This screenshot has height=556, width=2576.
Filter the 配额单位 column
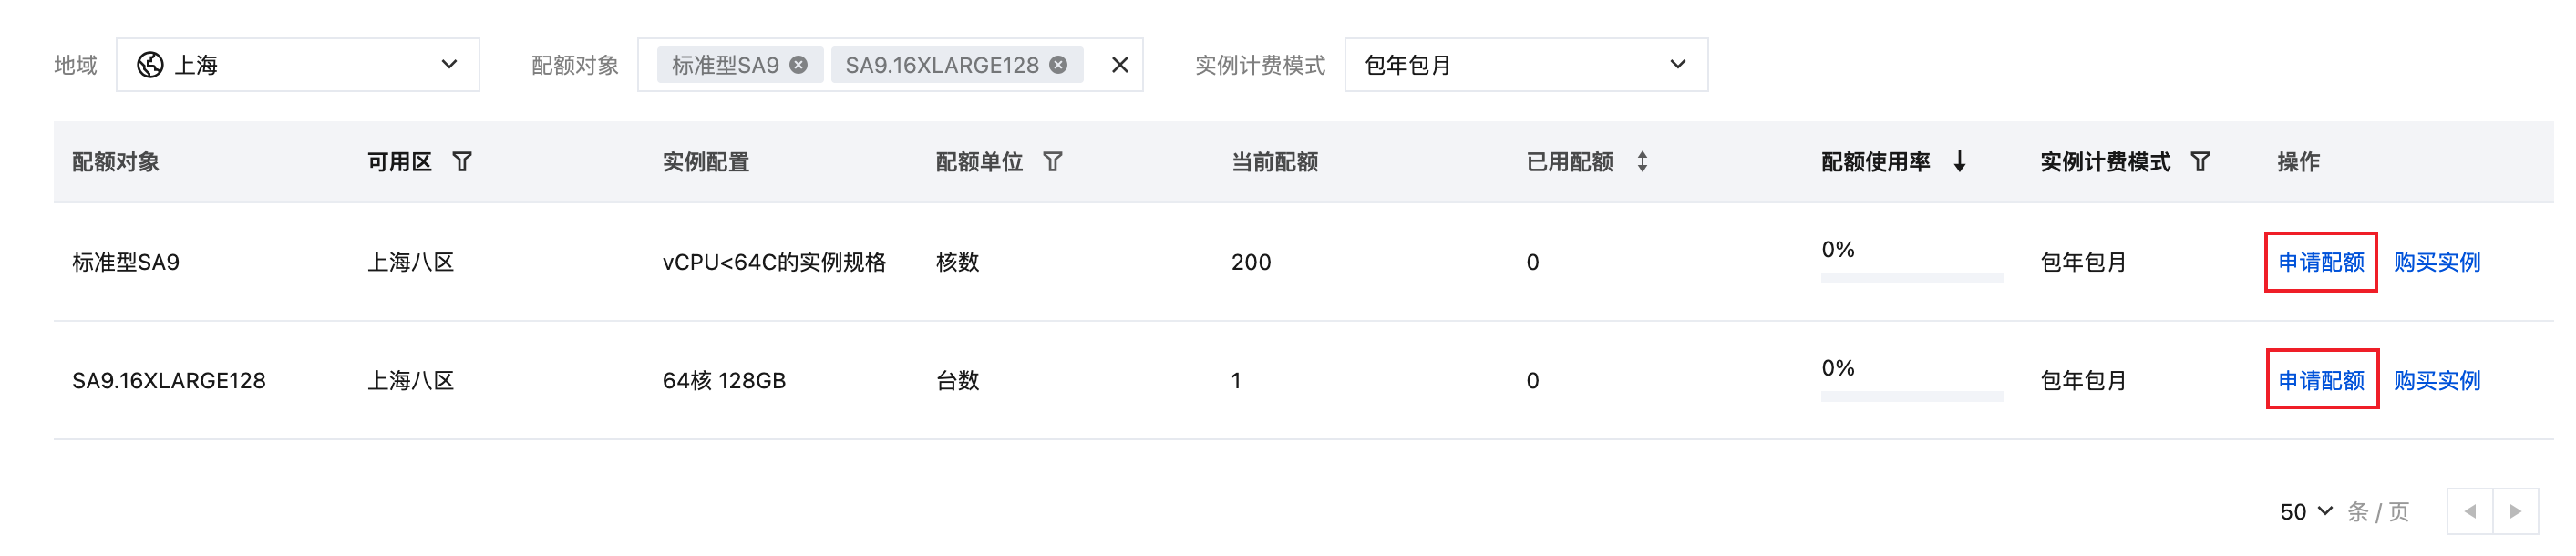click(x=1053, y=162)
